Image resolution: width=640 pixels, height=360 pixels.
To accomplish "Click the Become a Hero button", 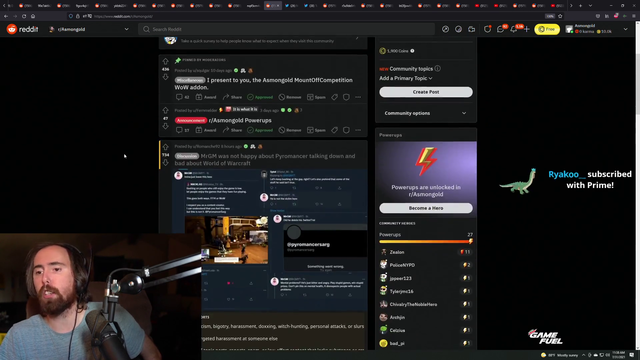I will pyautogui.click(x=426, y=208).
